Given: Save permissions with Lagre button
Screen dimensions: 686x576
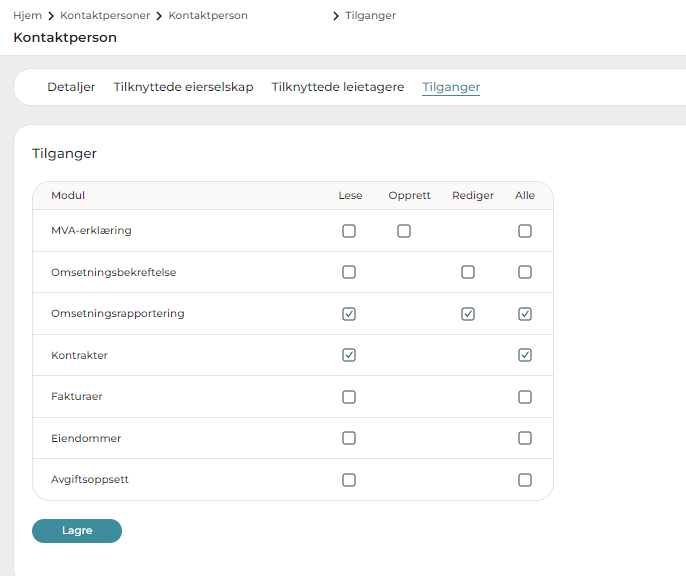Looking at the screenshot, I should 77,531.
